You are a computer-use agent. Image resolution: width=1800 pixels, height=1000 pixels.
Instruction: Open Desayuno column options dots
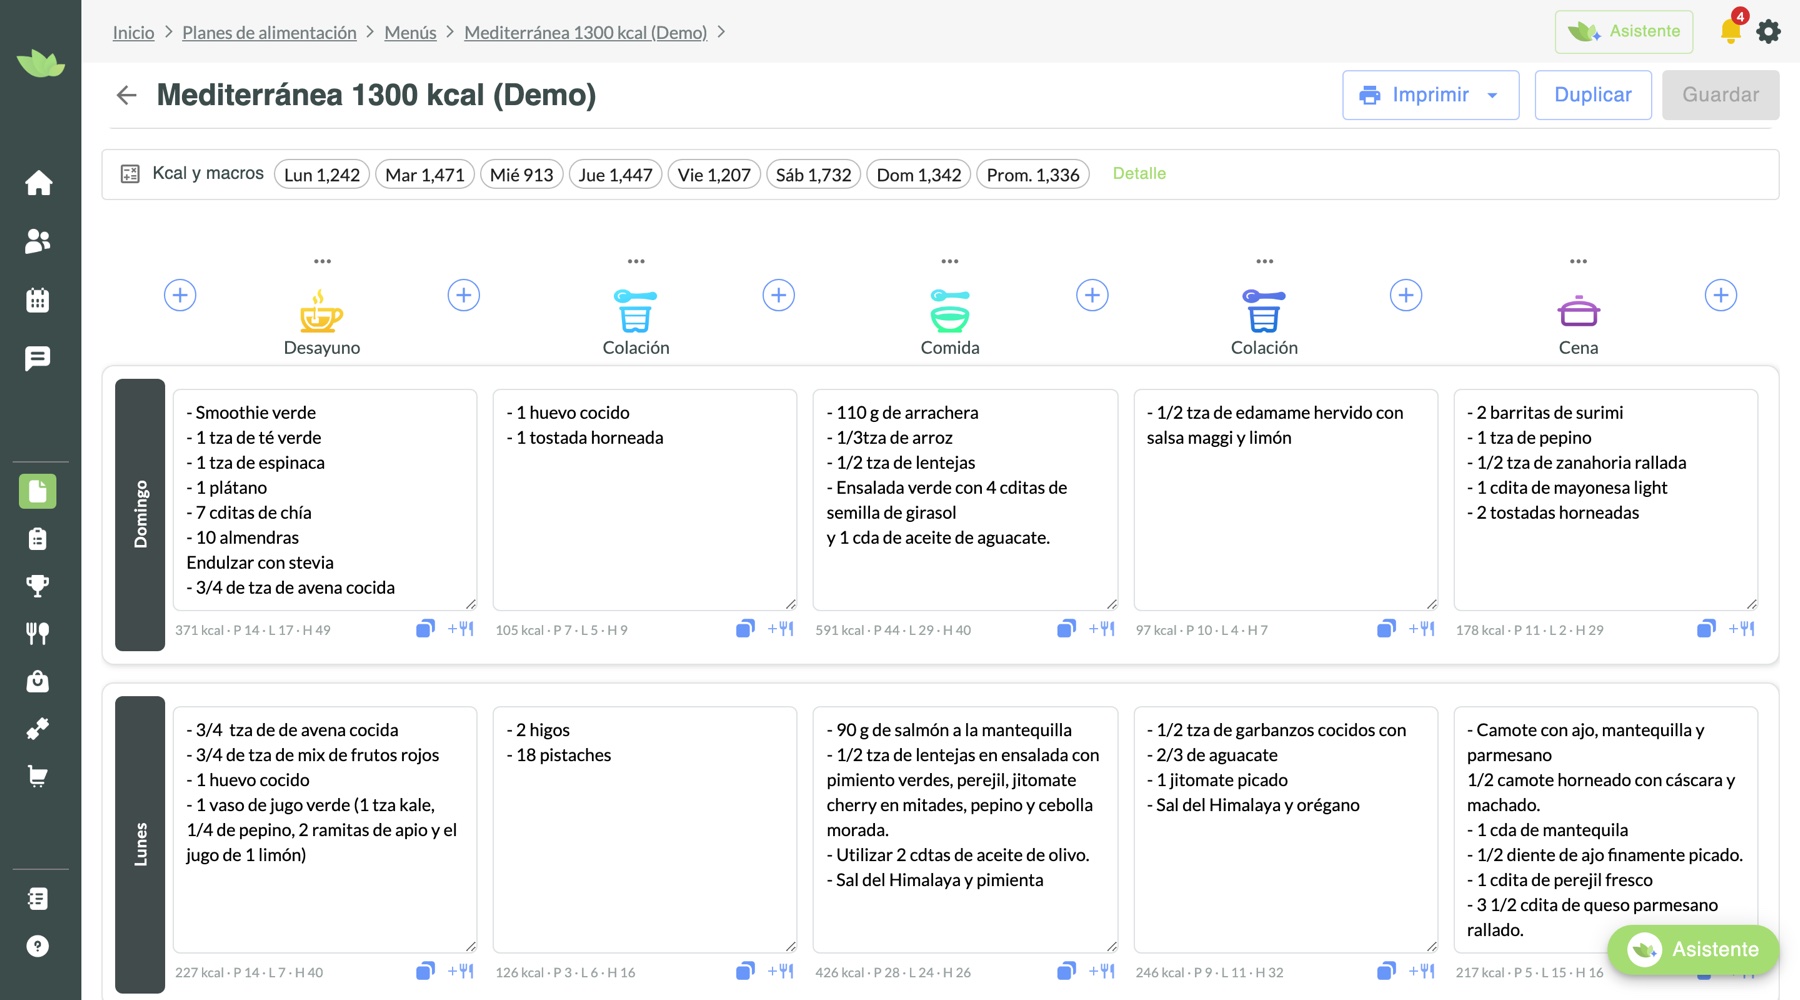(x=322, y=261)
